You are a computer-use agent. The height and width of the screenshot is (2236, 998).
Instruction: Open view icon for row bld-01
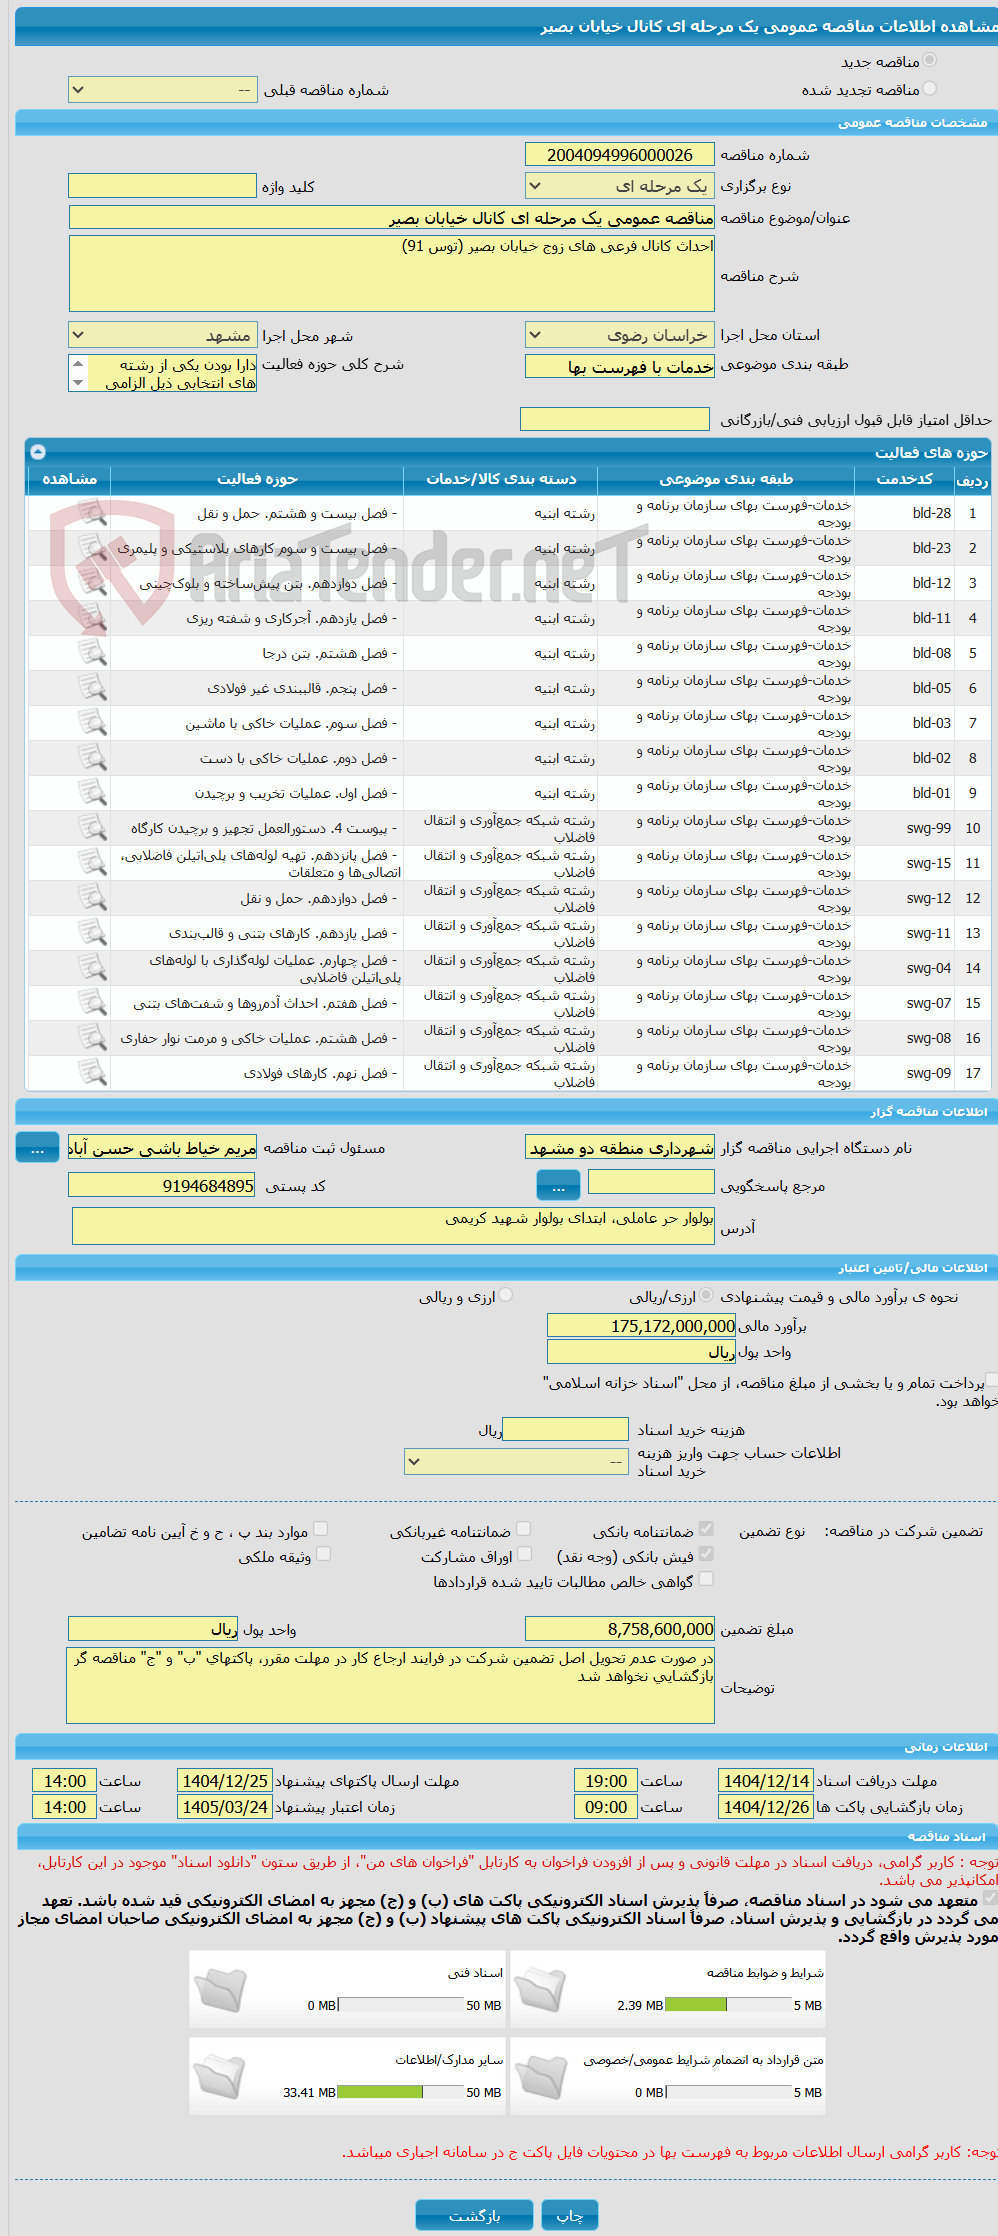[x=92, y=793]
